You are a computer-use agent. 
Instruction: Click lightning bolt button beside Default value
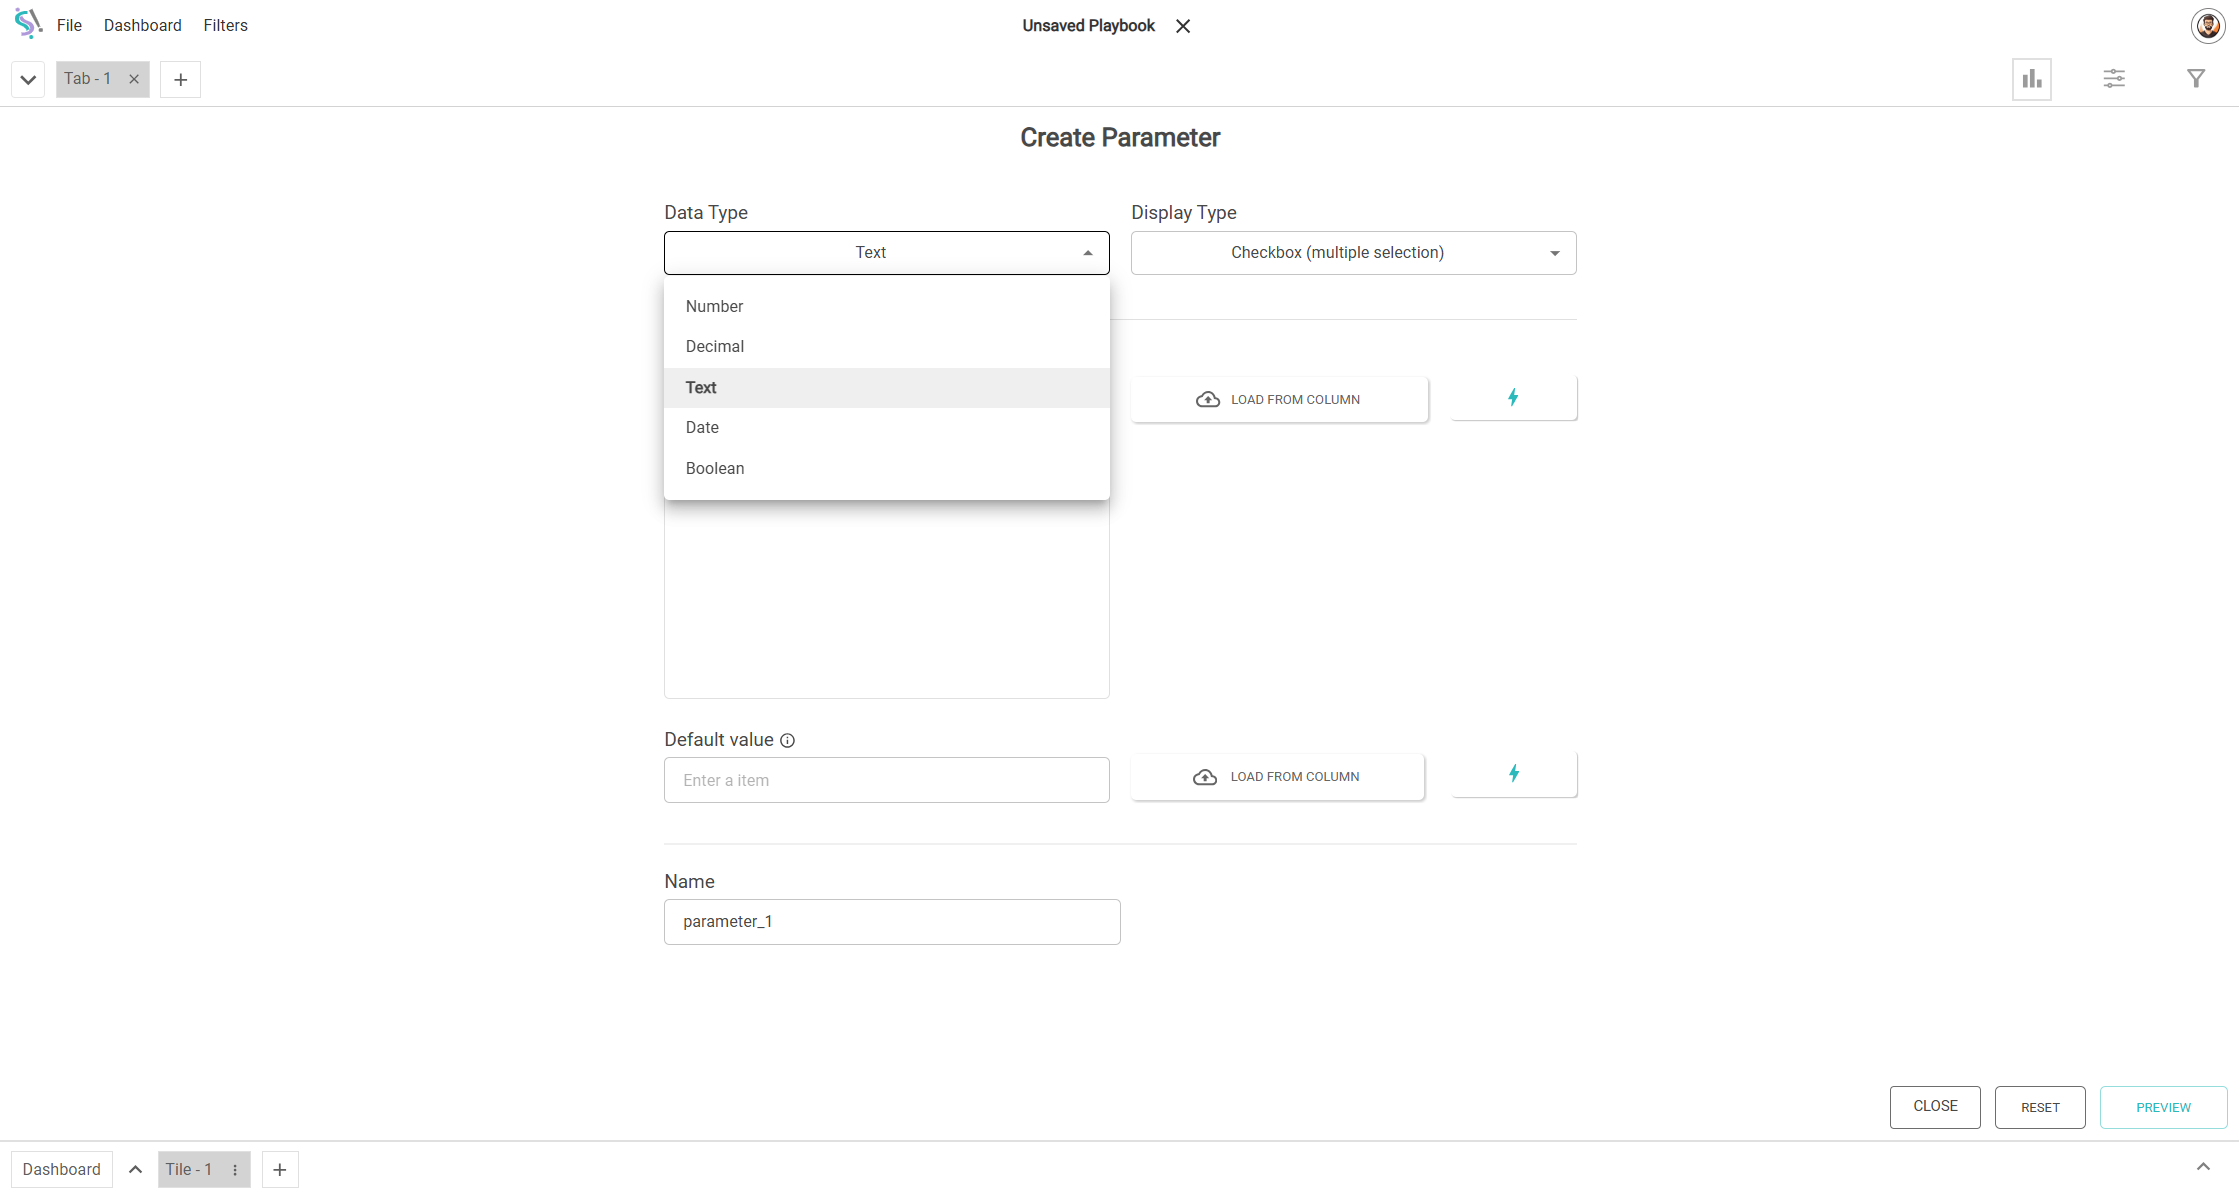(1513, 774)
